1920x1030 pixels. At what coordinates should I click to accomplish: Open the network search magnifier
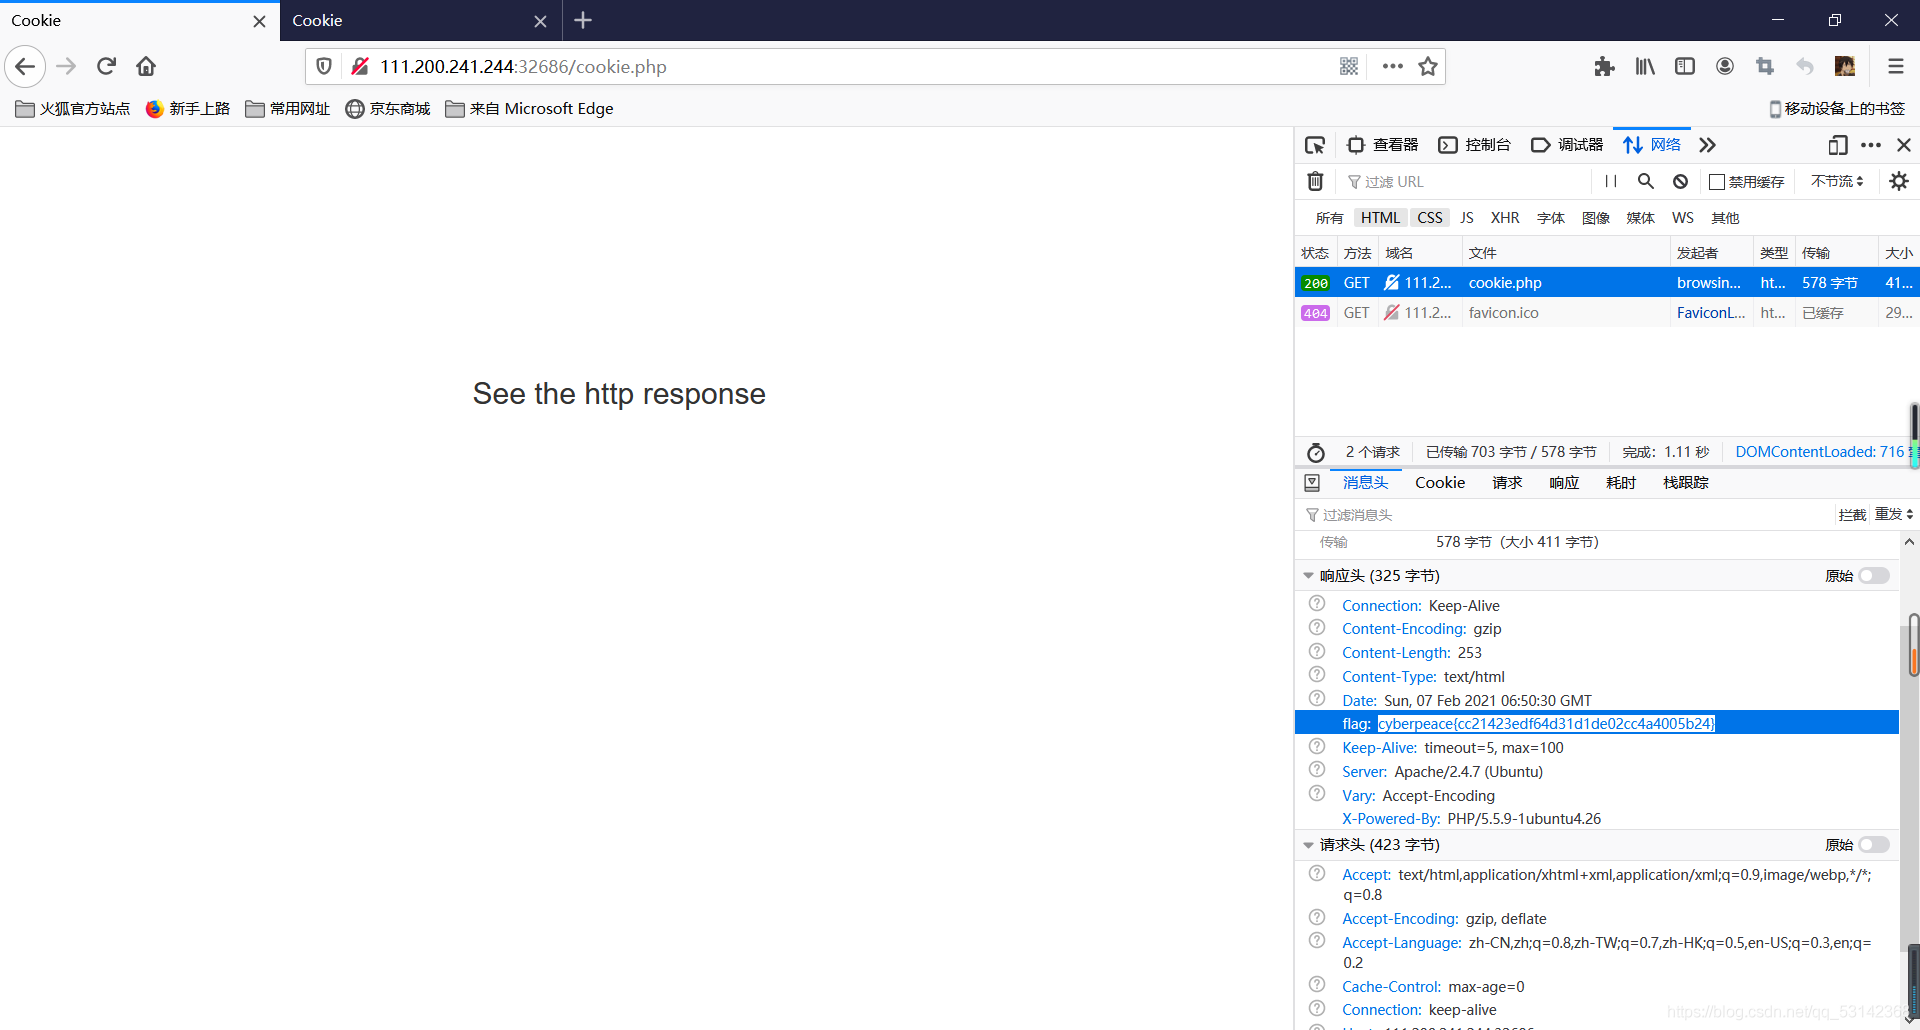(x=1645, y=181)
